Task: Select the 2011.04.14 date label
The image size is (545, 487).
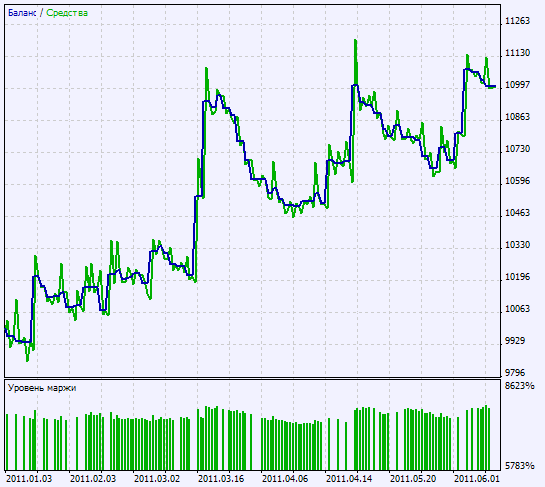Action: tap(349, 479)
